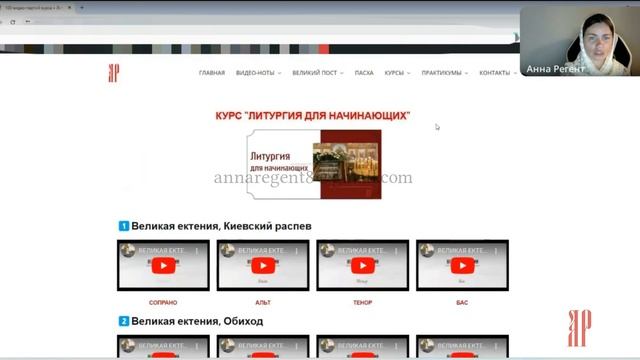The image size is (640, 360).
Task: Click video title on Бас Киевский video
Action: 460,251
